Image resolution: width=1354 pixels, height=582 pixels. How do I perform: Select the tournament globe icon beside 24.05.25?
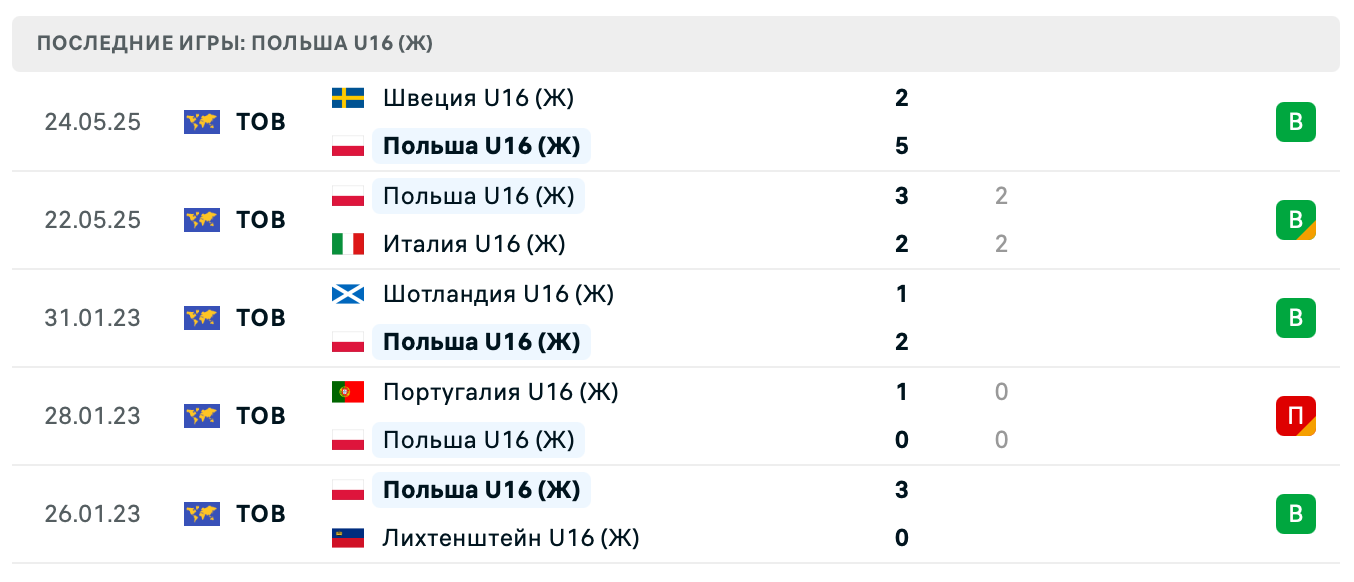point(201,122)
